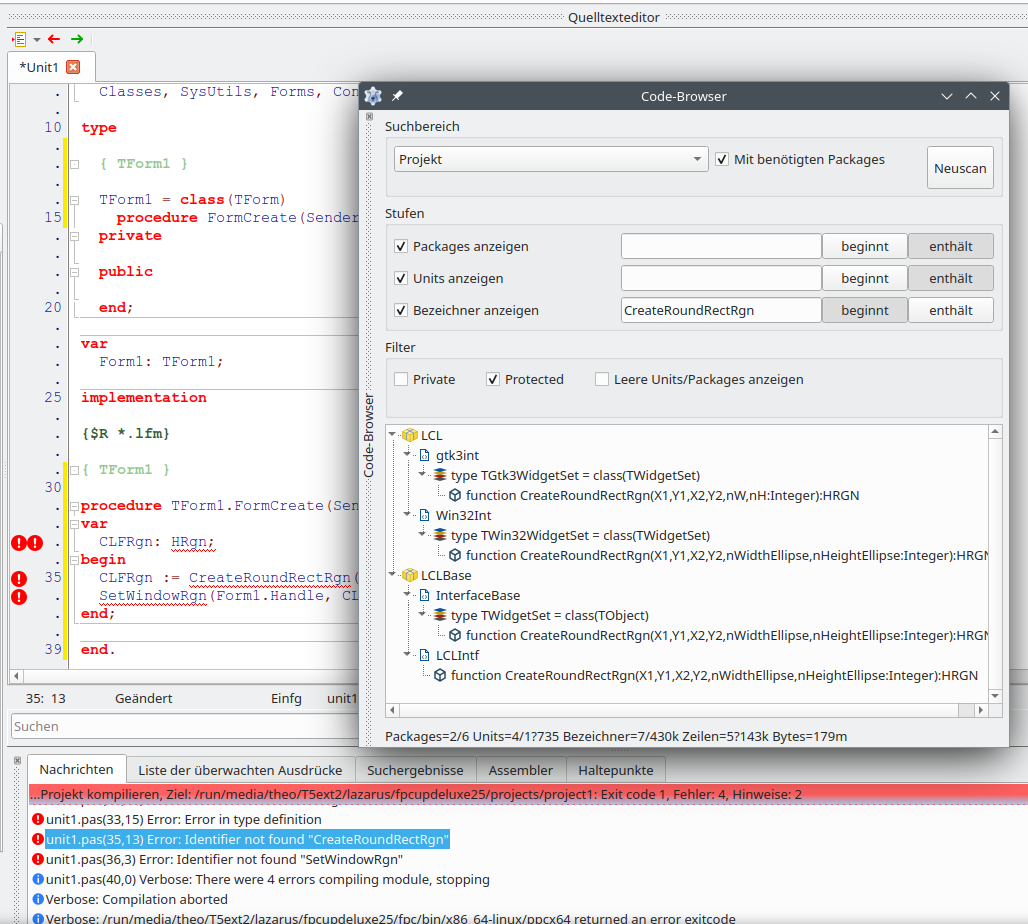
Task: Open 'Liste der überwachten Ausdrücke' tab
Action: (x=240, y=770)
